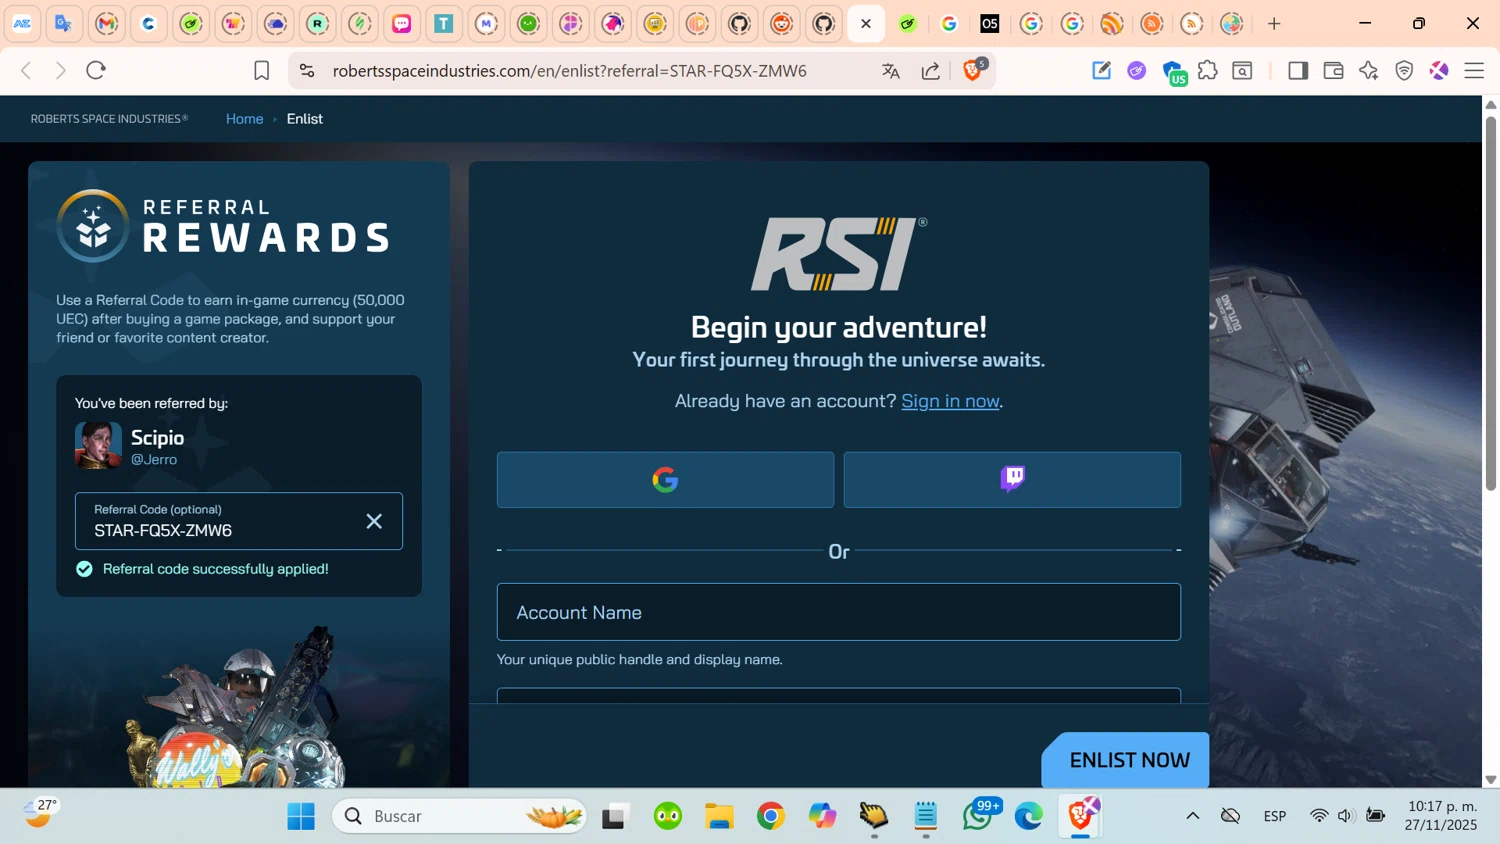Image resolution: width=1500 pixels, height=844 pixels.
Task: Open WhatsApp from taskbar
Action: [x=979, y=815]
